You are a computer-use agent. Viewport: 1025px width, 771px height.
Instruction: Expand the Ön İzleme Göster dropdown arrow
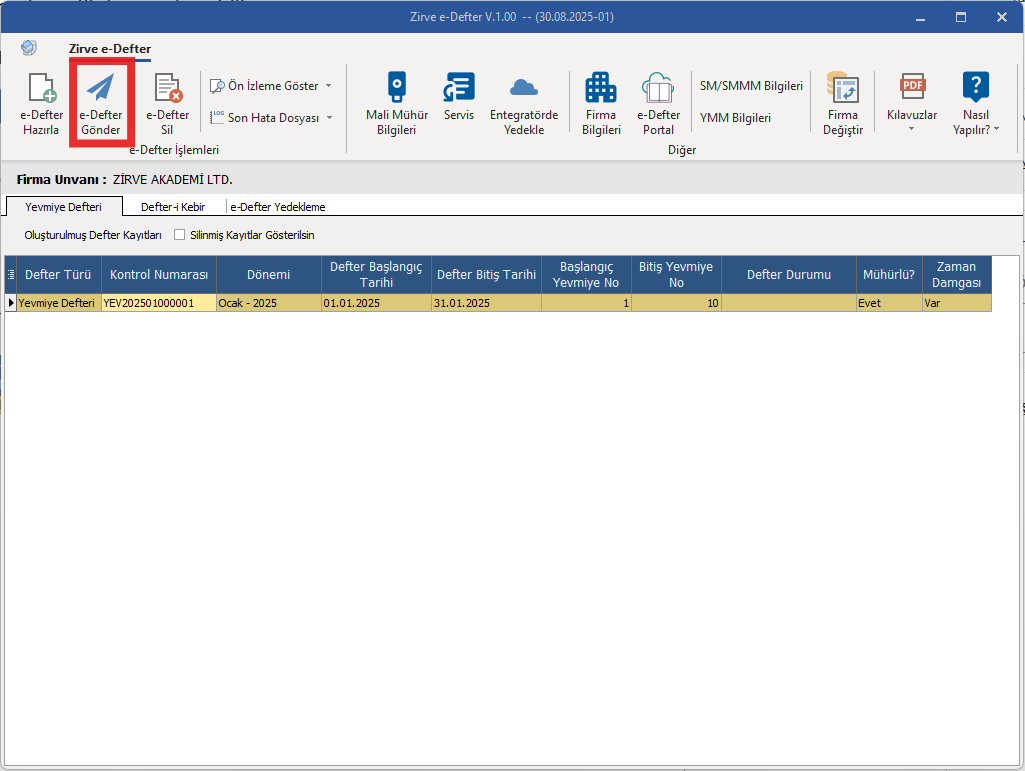pos(329,86)
